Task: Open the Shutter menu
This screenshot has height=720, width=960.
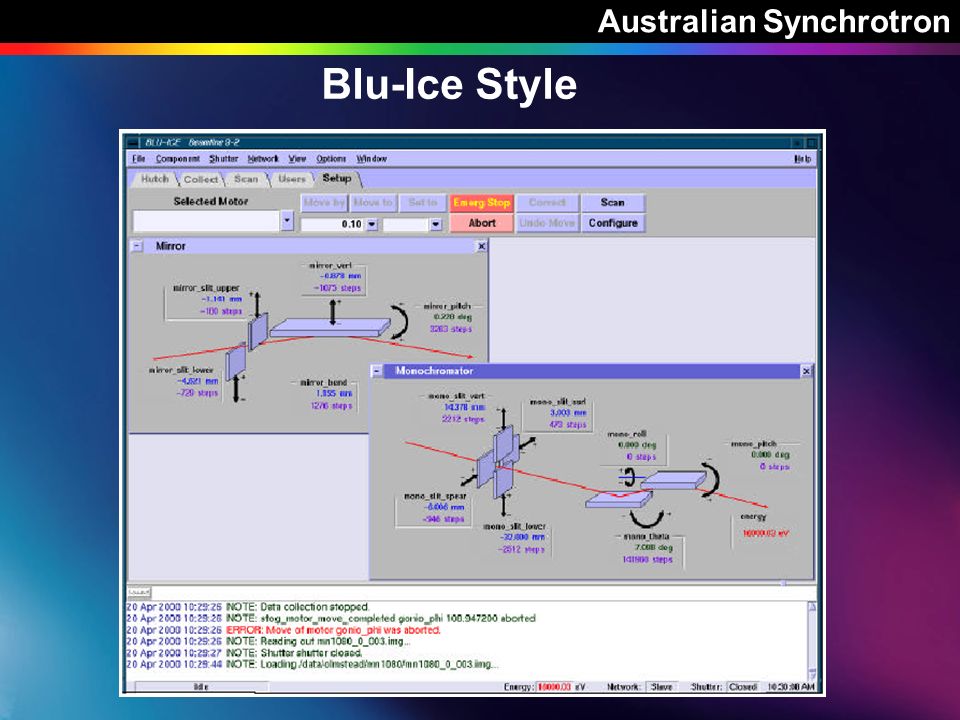Action: point(223,159)
